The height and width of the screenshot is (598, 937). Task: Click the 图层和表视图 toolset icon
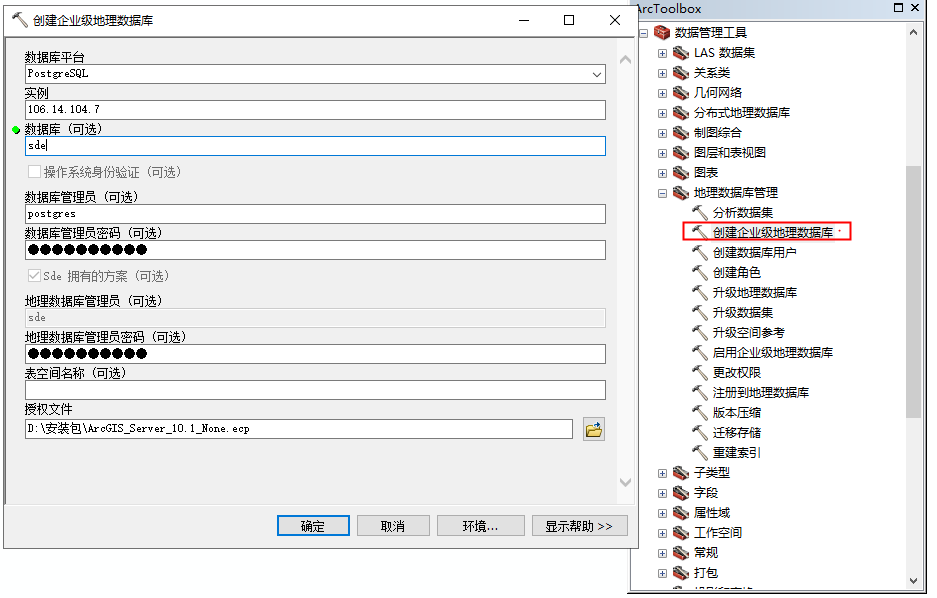(681, 153)
